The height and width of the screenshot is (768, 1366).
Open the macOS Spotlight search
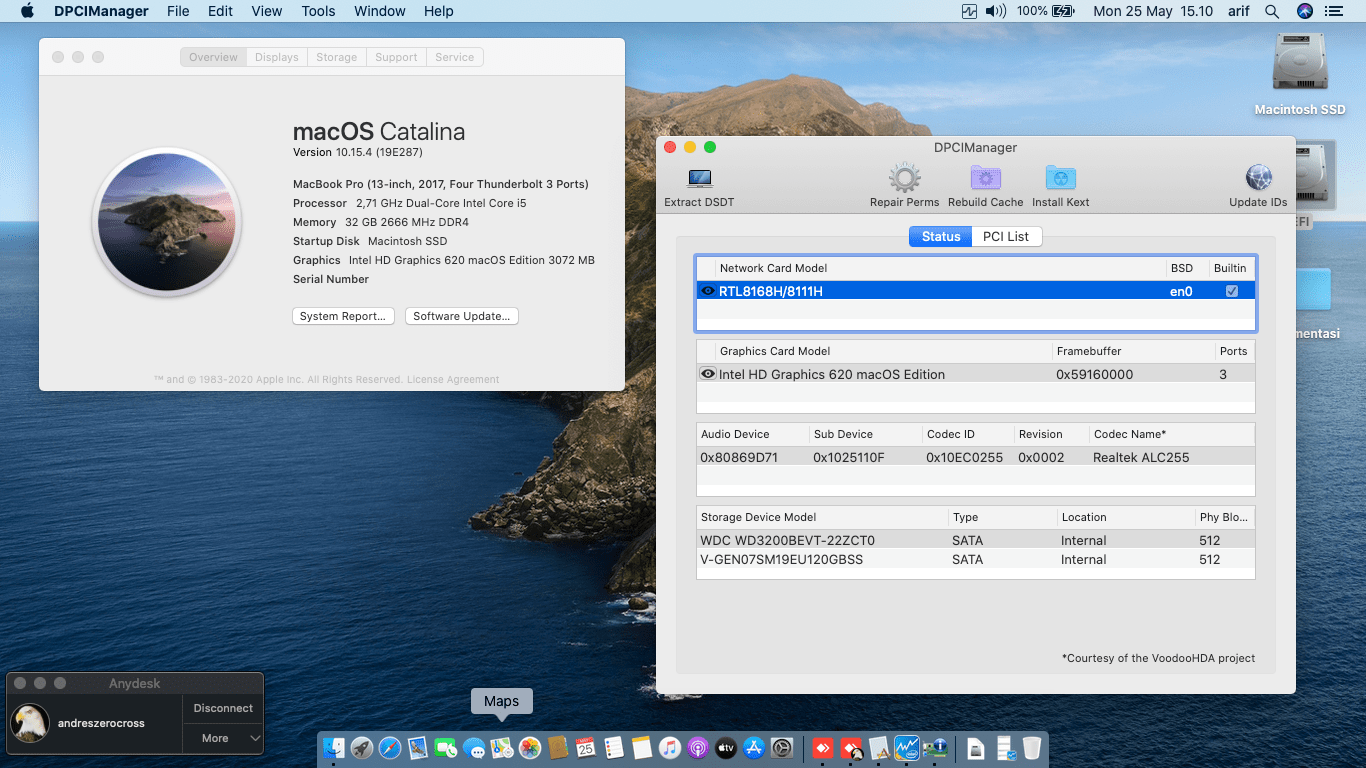[1272, 11]
